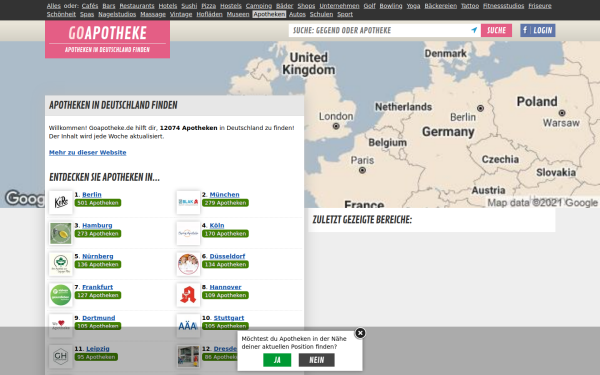This screenshot has height=375, width=600.
Task: Select Restaurants category
Action: click(x=137, y=6)
